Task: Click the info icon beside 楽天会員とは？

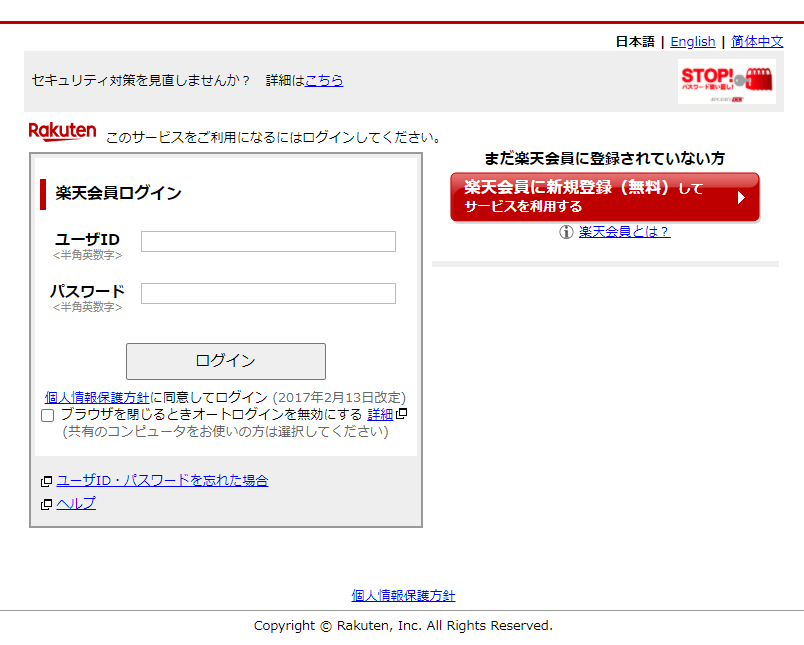Action: coord(566,232)
